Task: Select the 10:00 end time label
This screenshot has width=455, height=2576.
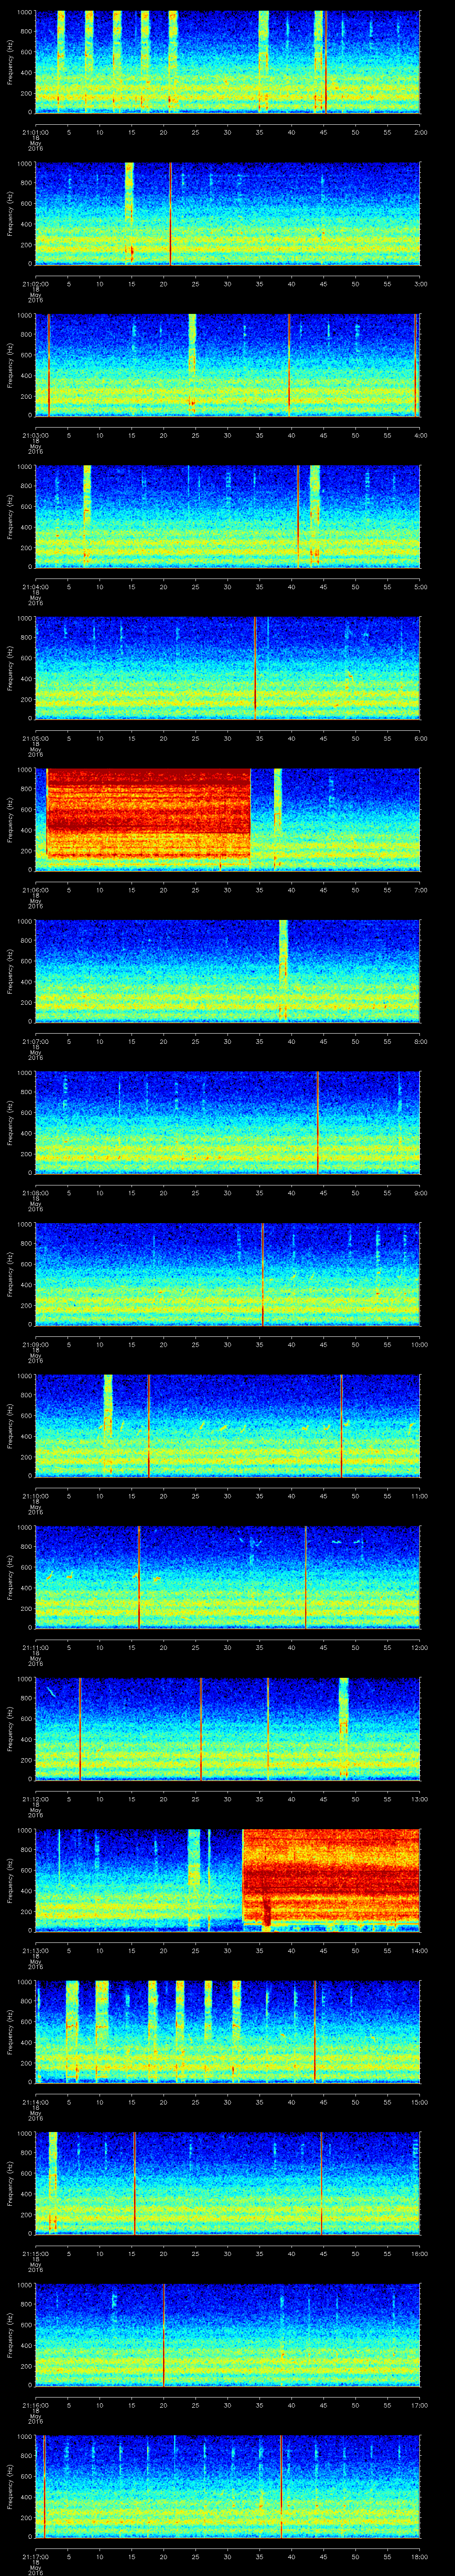Action: 419,1345
